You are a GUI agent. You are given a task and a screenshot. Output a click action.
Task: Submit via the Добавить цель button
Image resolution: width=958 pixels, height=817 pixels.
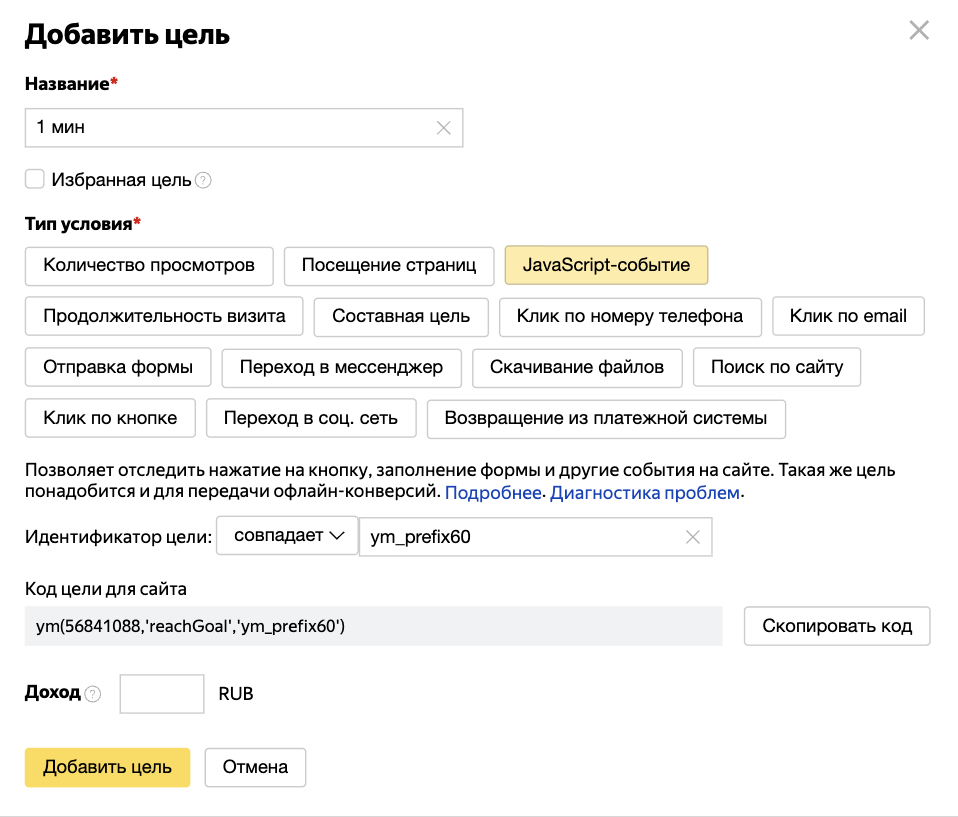(x=107, y=767)
